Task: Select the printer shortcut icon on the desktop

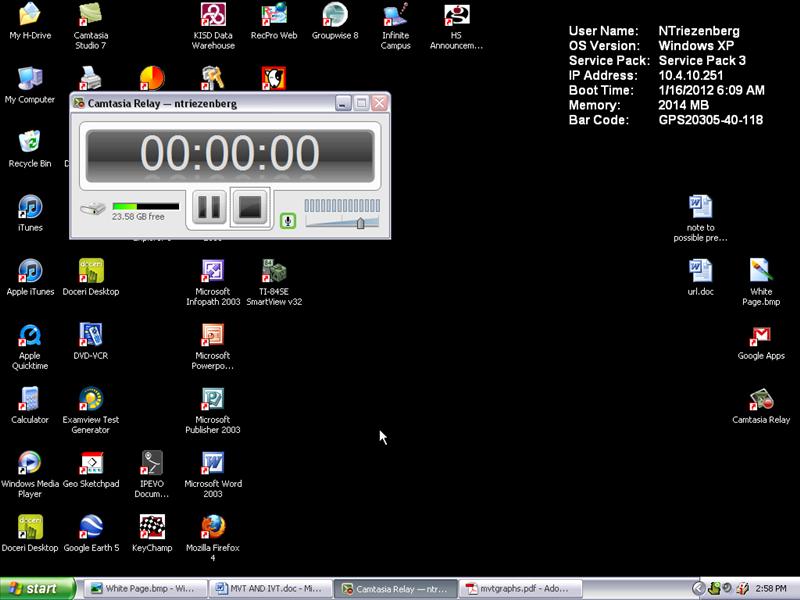Action: [91, 78]
